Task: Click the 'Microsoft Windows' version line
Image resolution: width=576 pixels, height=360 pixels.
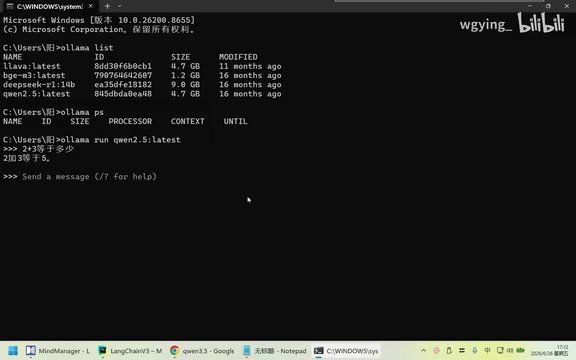Action: pyautogui.click(x=99, y=20)
